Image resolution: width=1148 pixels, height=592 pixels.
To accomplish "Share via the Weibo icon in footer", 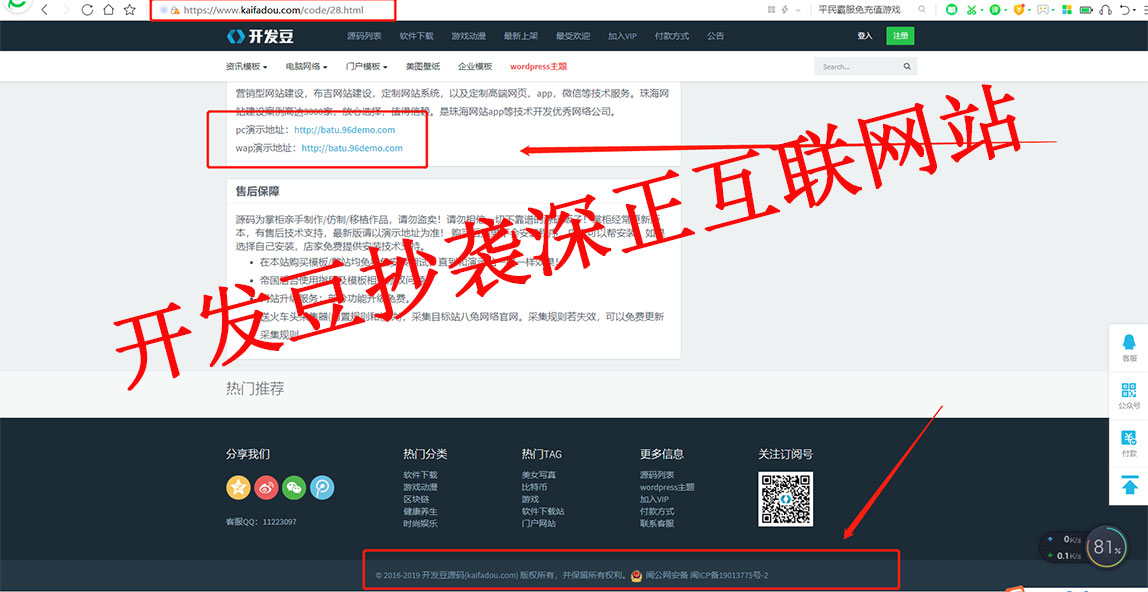I will click(x=266, y=488).
